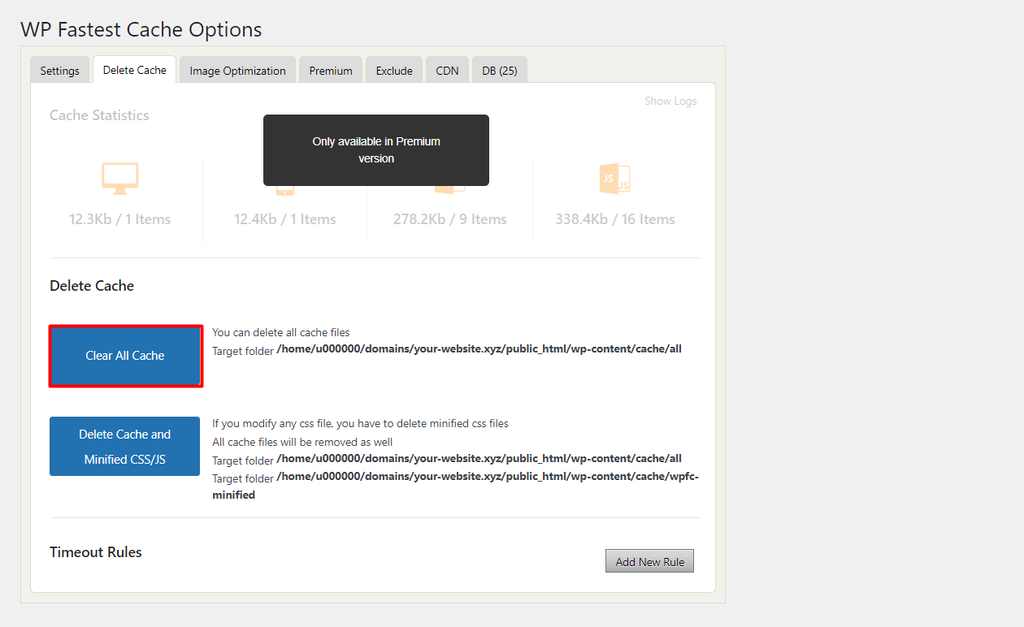The width and height of the screenshot is (1024, 627).
Task: Click the Add New Rule button
Action: [x=649, y=561]
